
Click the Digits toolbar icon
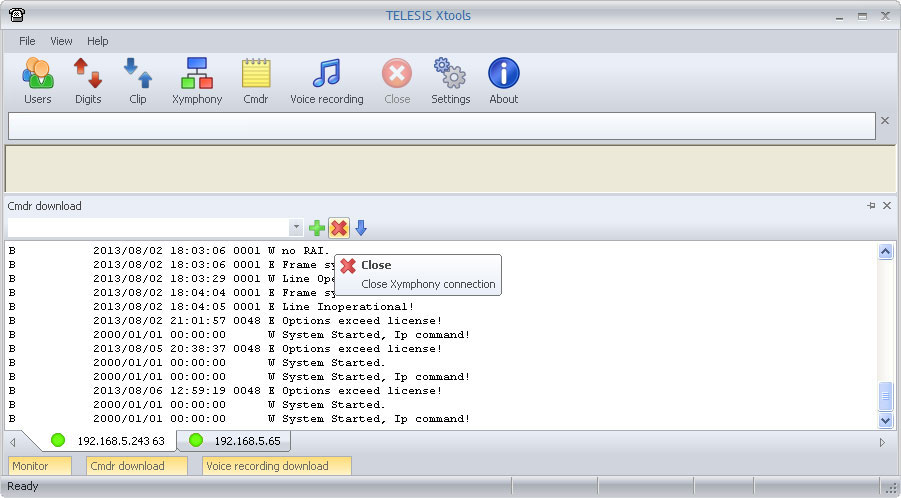click(x=88, y=81)
